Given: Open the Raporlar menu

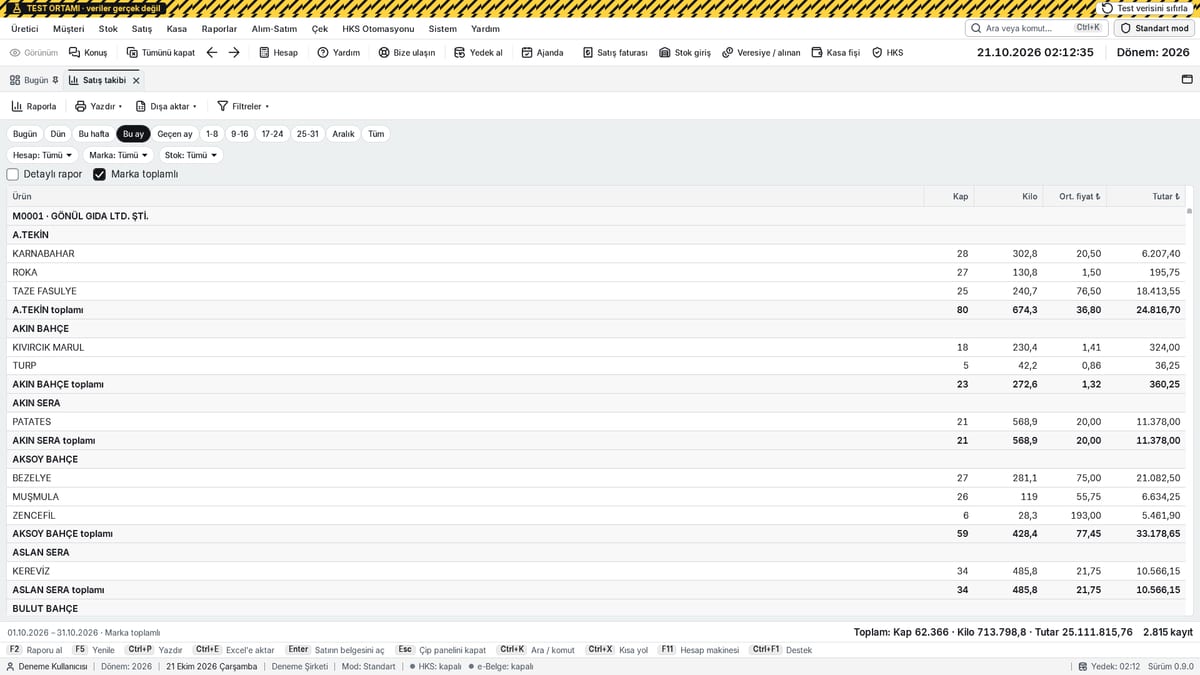Looking at the screenshot, I should 219,29.
